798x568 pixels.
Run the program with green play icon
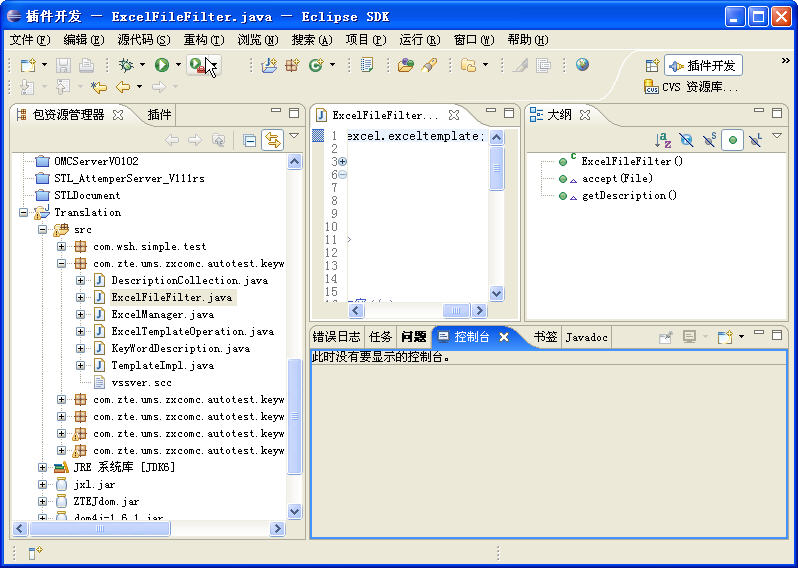tap(162, 65)
